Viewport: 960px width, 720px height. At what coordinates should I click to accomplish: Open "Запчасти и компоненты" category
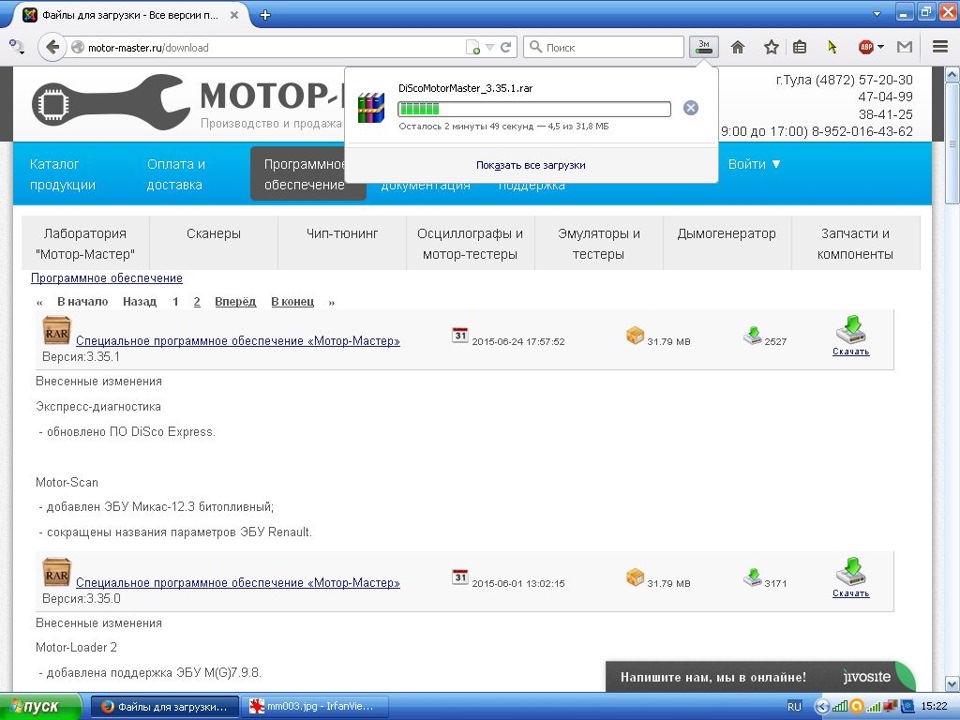point(855,243)
